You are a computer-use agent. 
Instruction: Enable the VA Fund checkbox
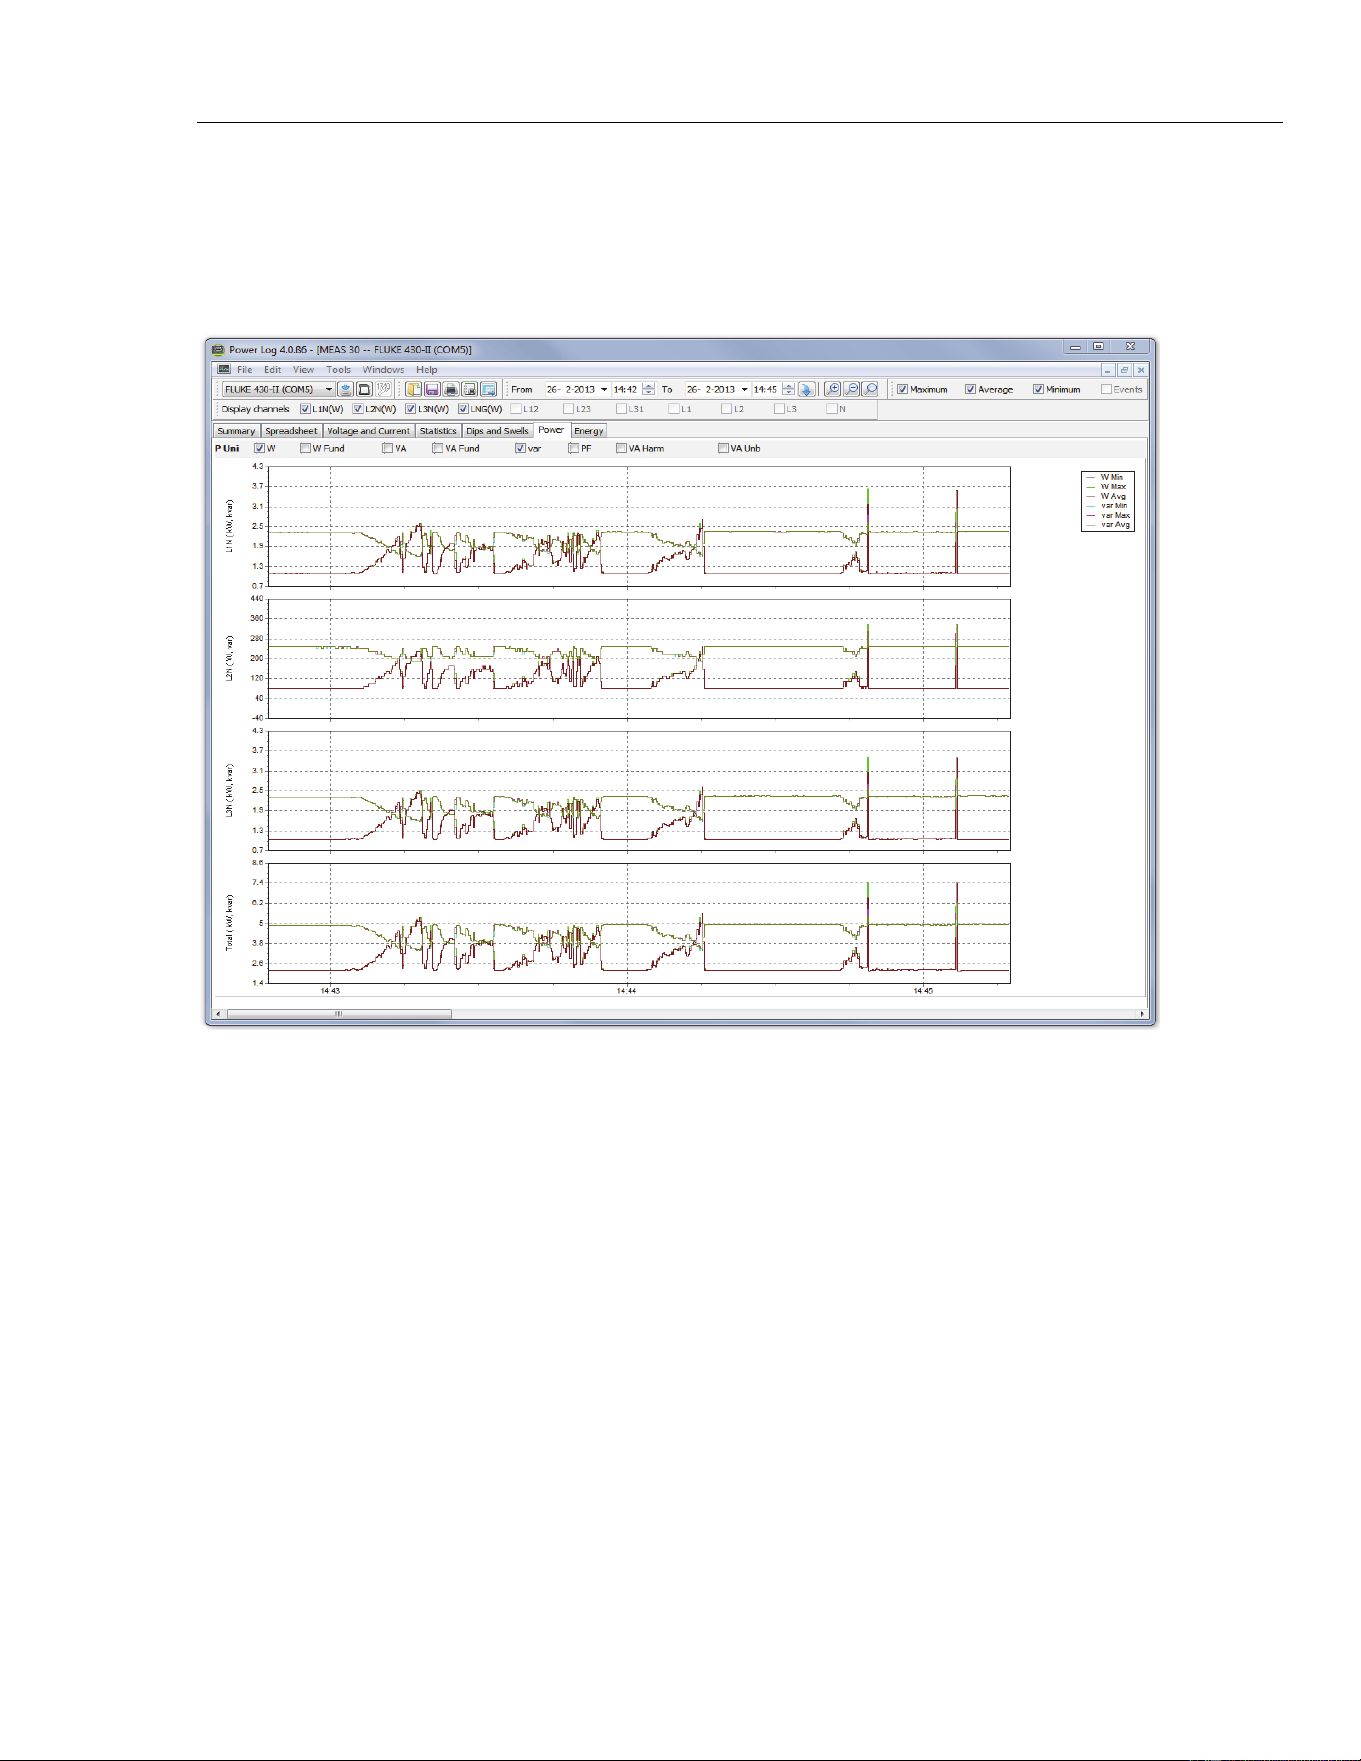point(437,448)
